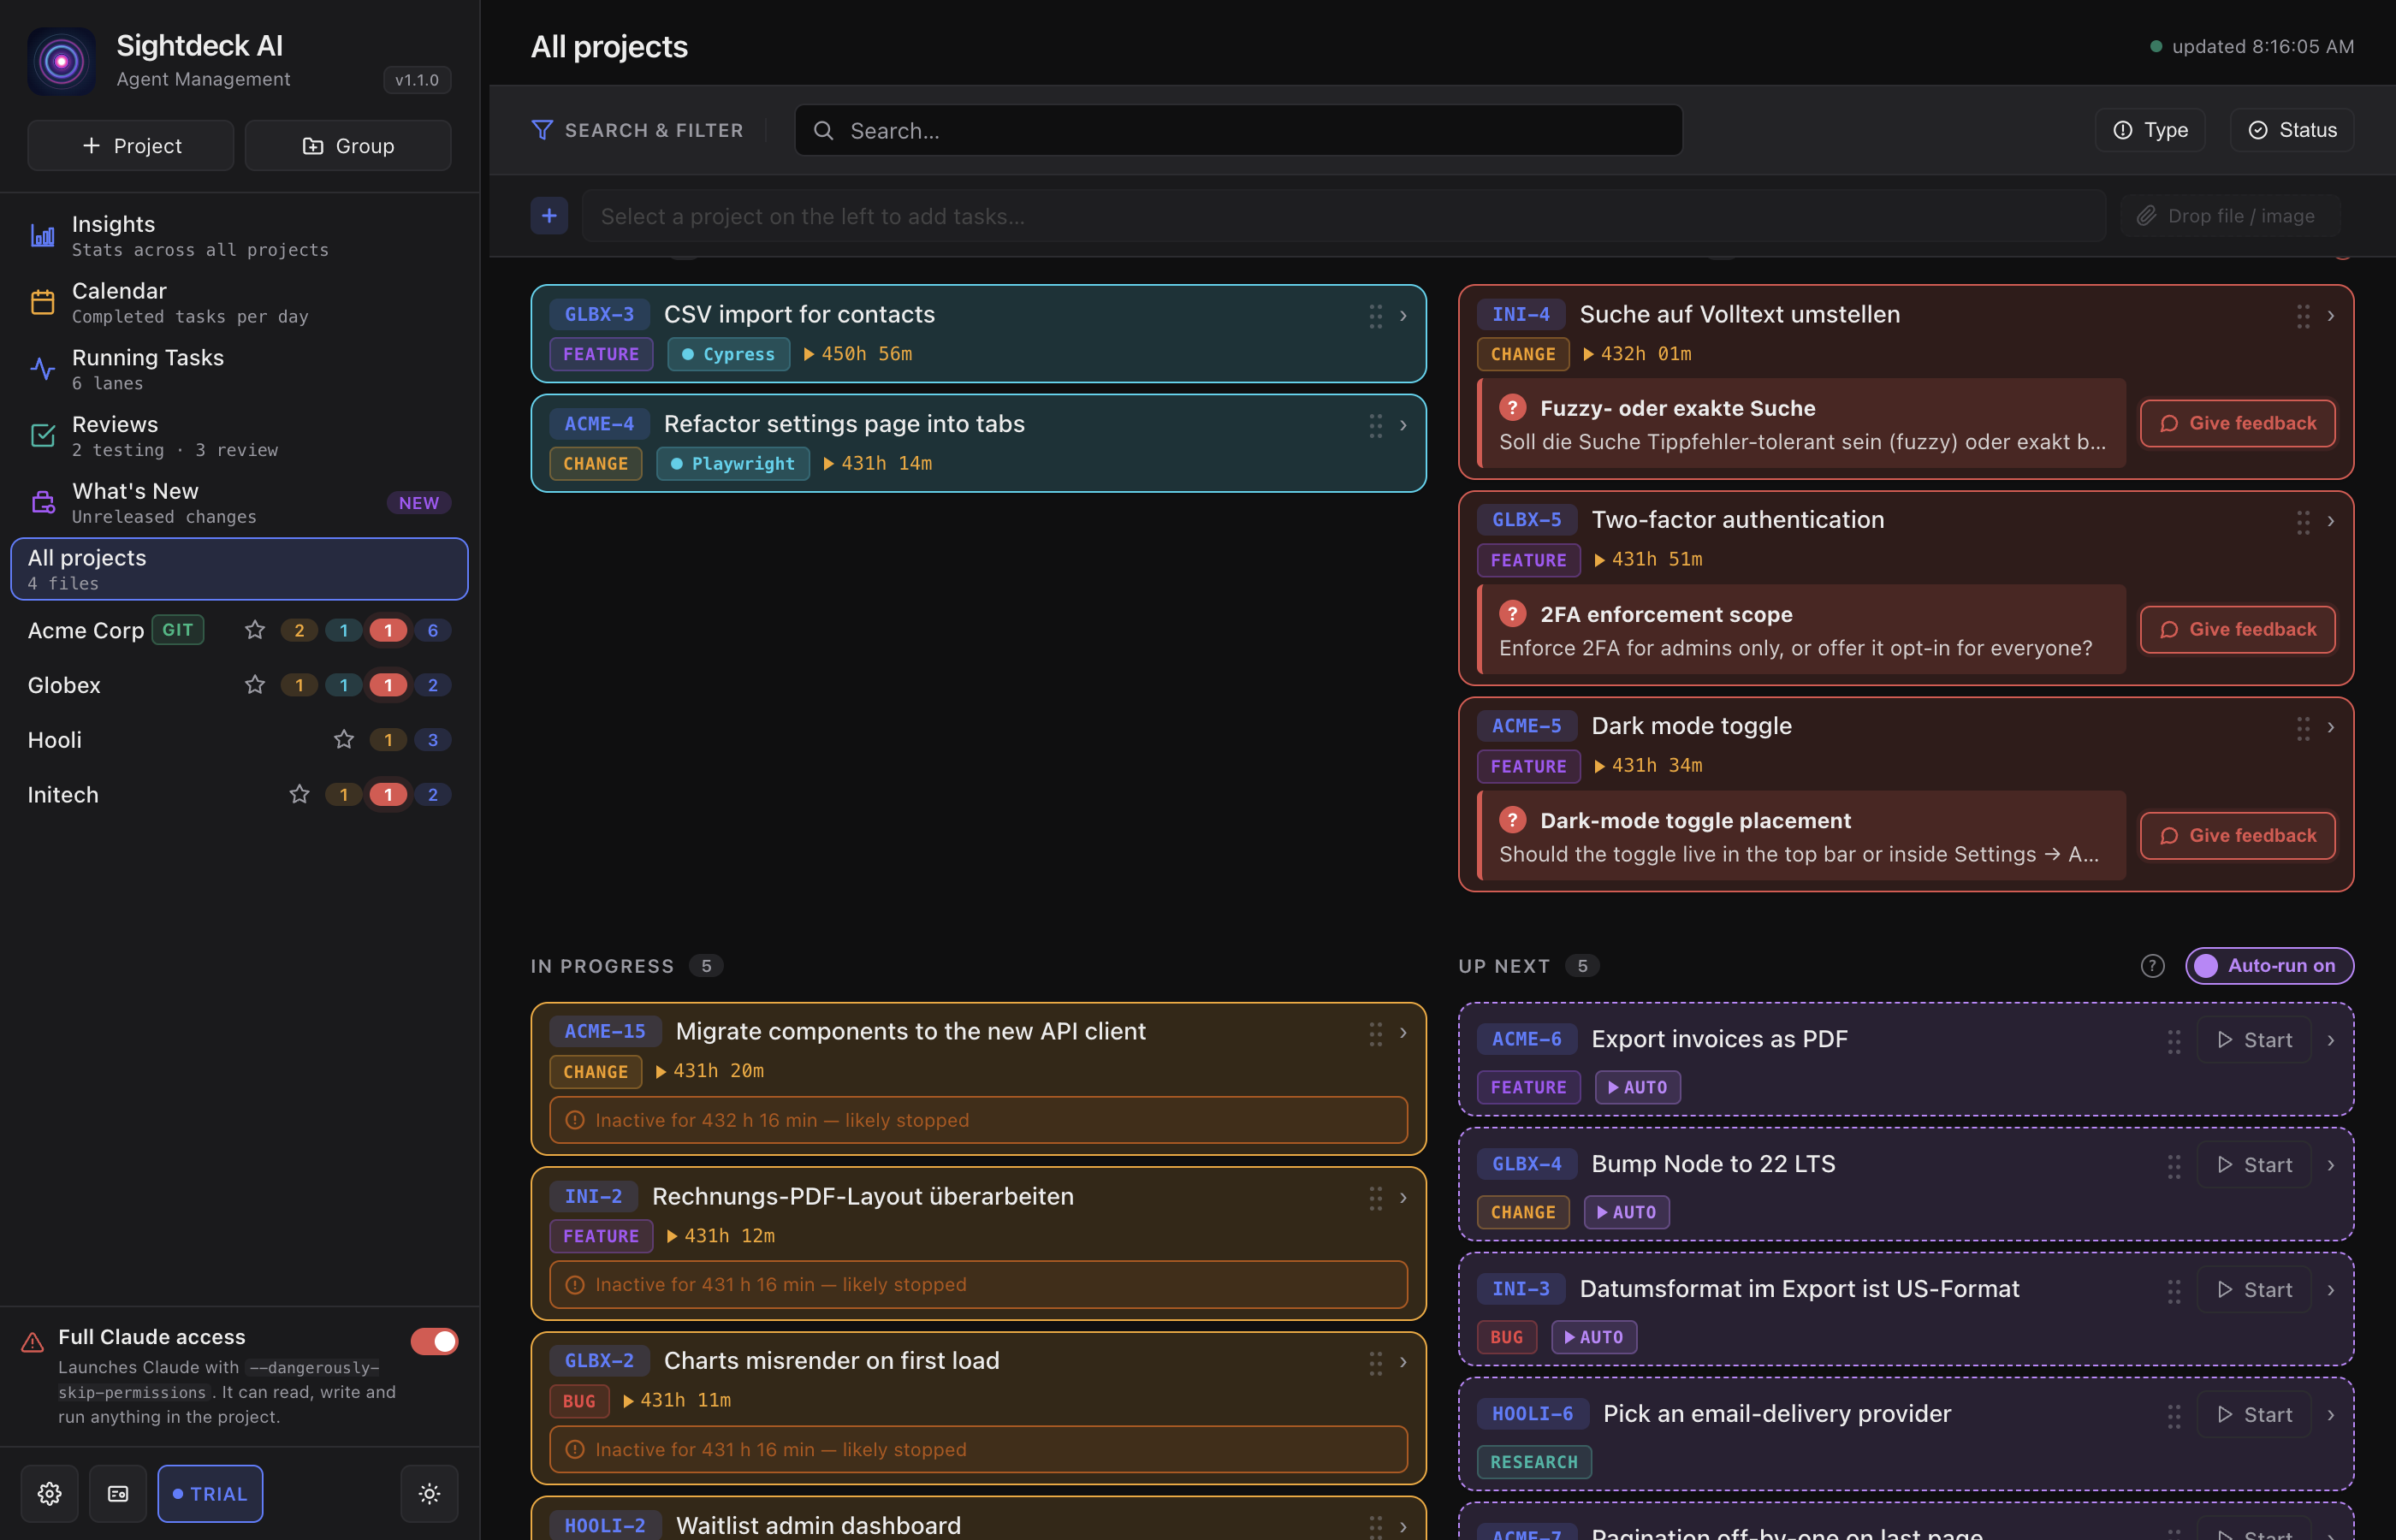
Task: Grab drag handle on GLBX-4 card
Action: 2174,1166
